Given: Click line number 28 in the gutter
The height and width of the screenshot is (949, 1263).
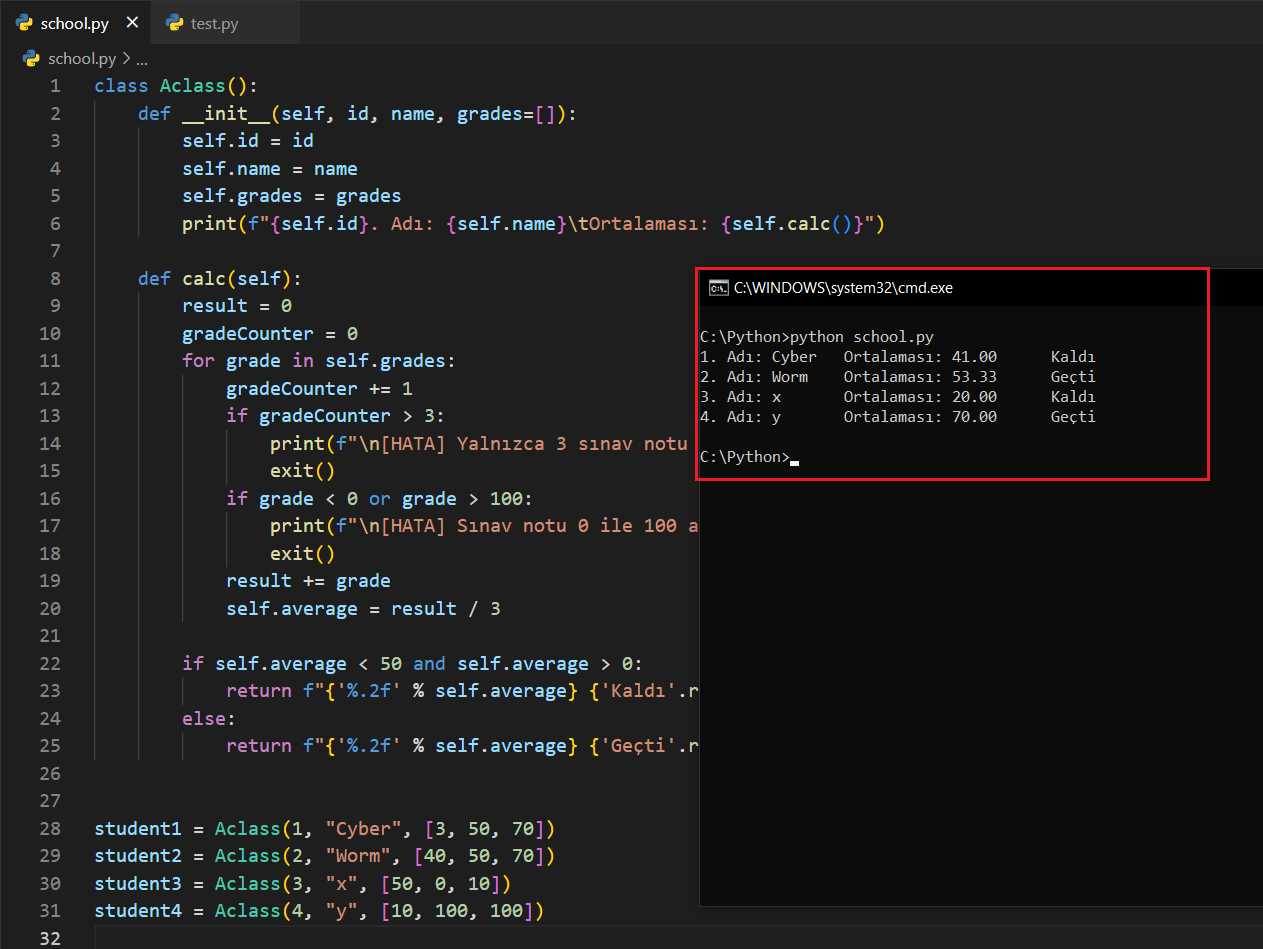Looking at the screenshot, I should 50,828.
